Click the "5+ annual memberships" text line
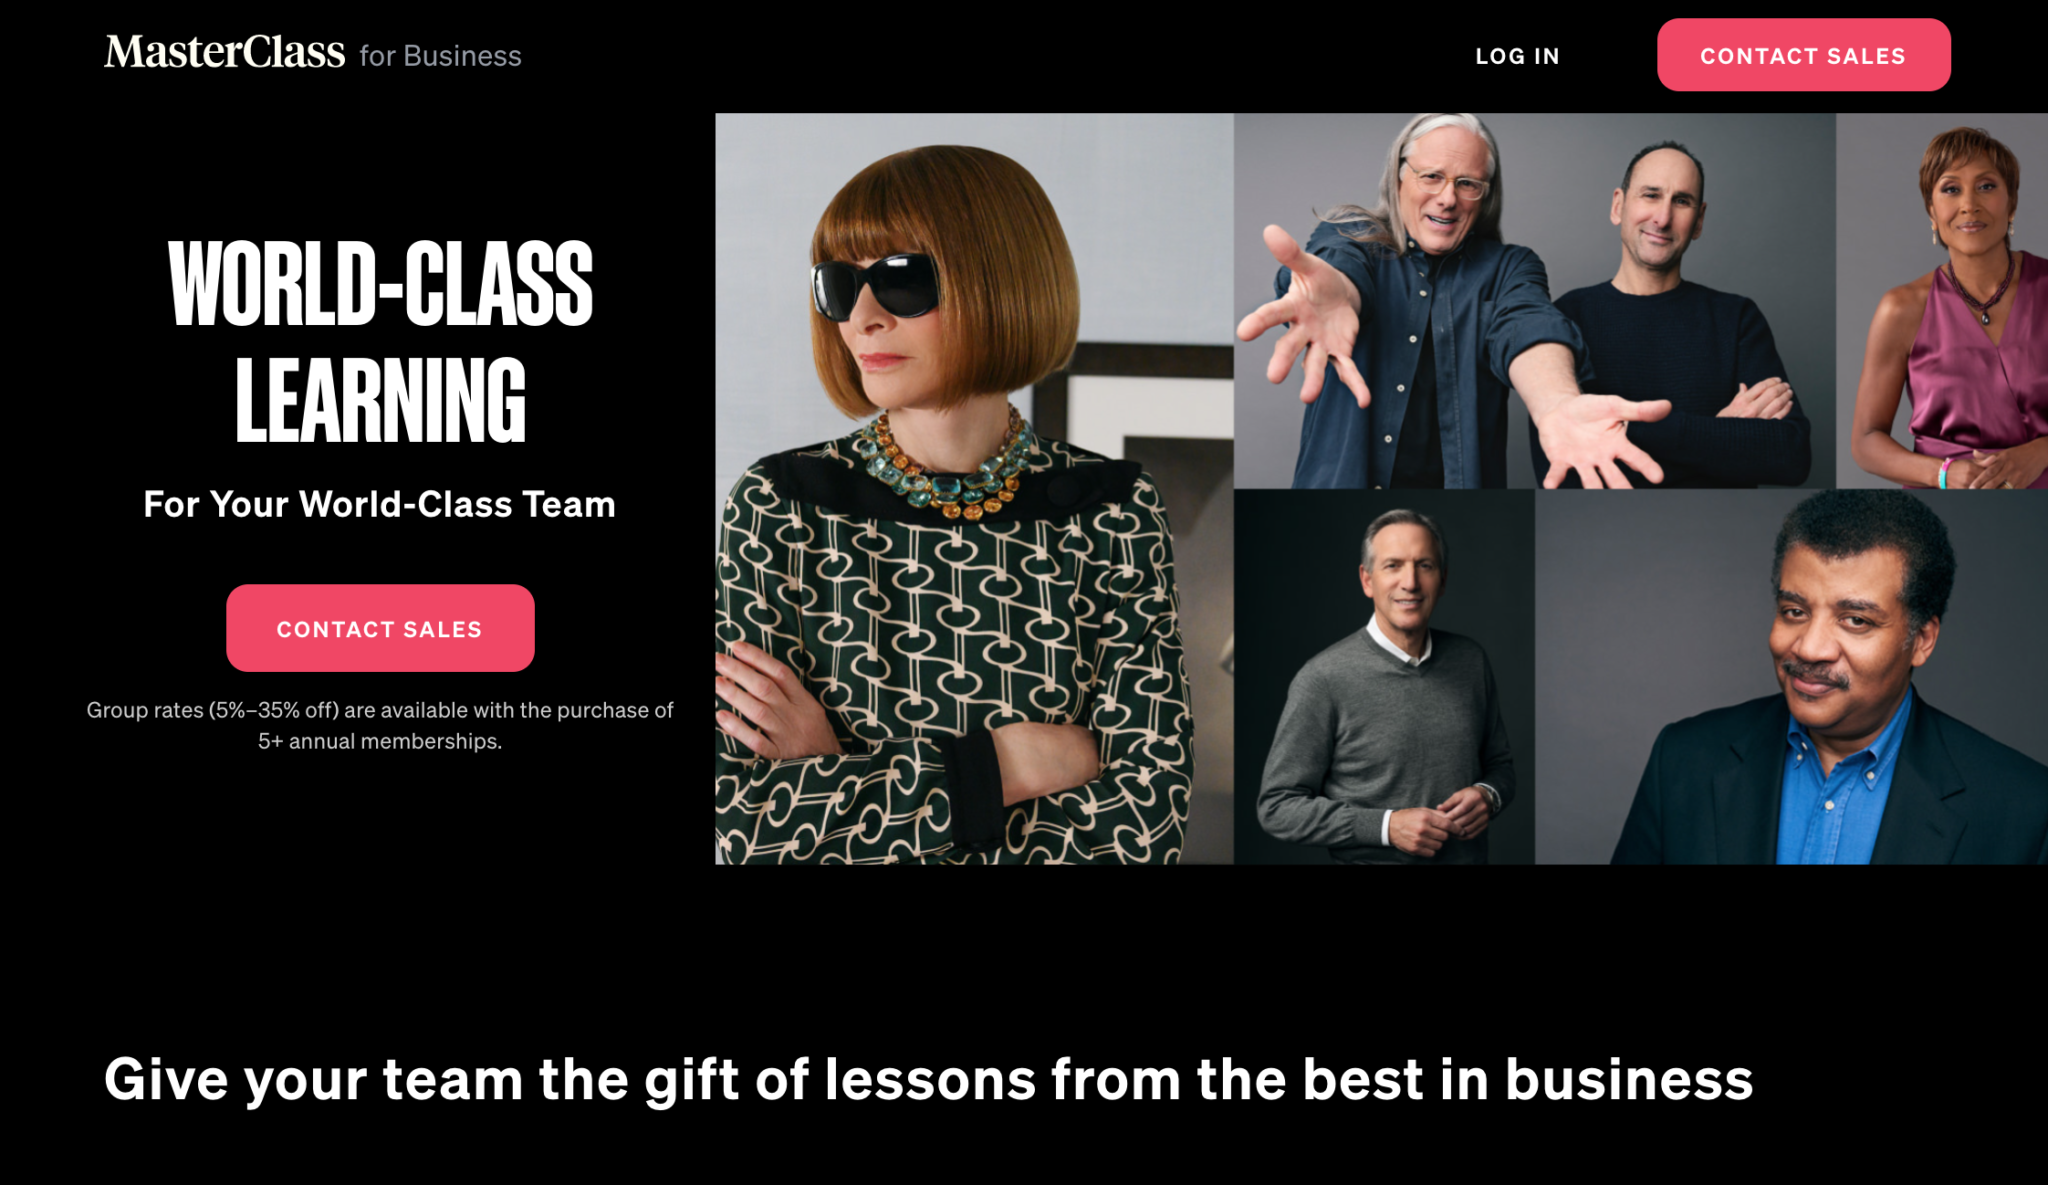 pyautogui.click(x=380, y=741)
